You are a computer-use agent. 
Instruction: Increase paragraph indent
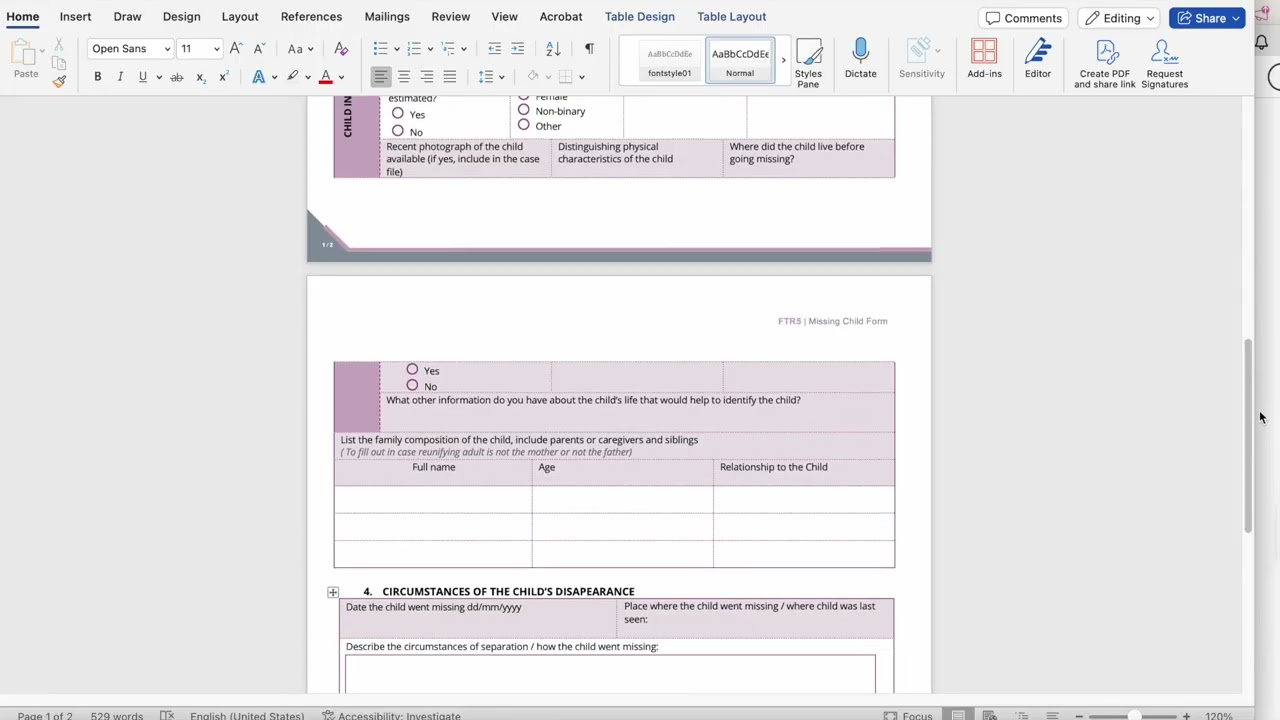(517, 48)
